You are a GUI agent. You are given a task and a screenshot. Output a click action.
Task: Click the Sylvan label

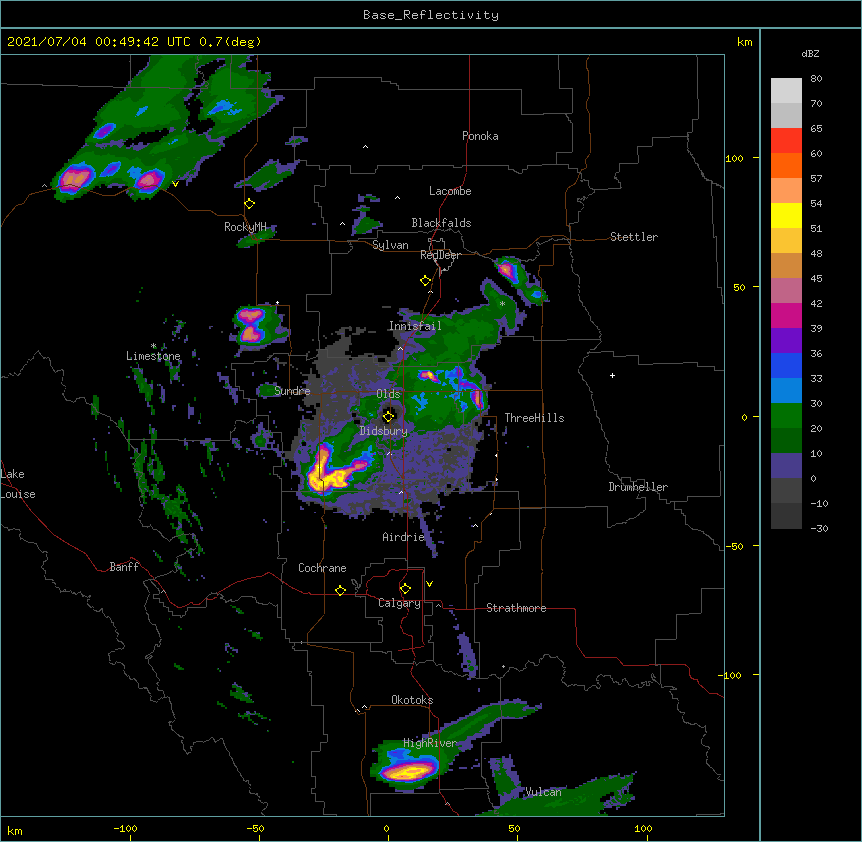point(390,245)
